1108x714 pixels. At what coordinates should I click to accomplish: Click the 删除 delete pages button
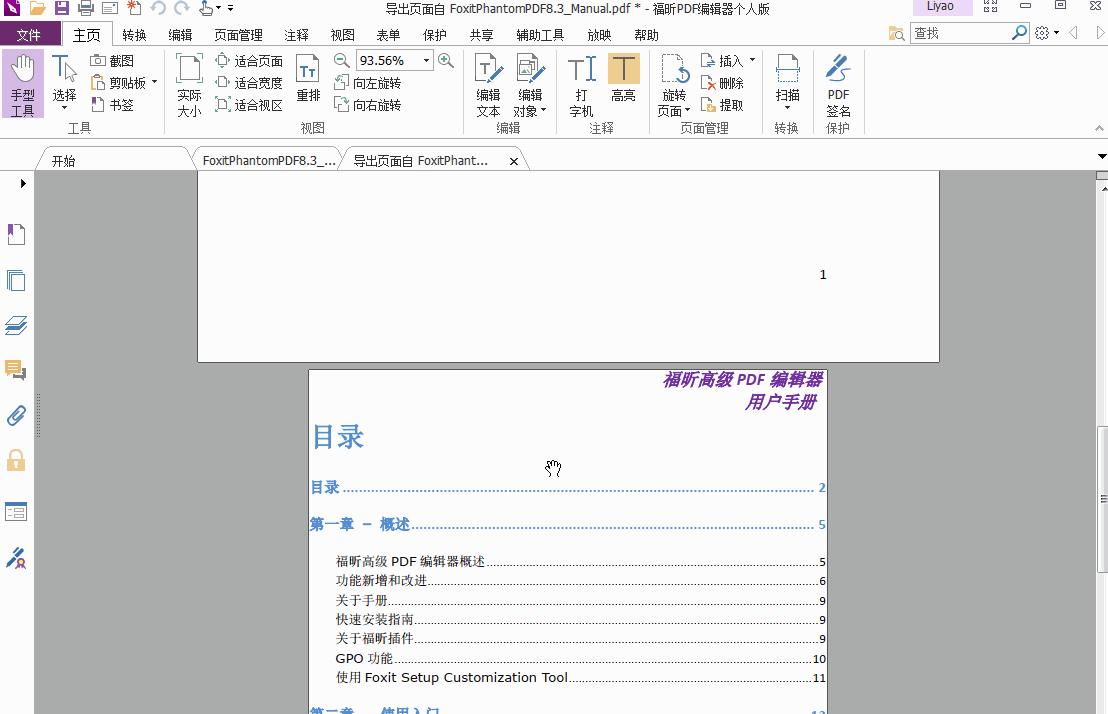(725, 82)
